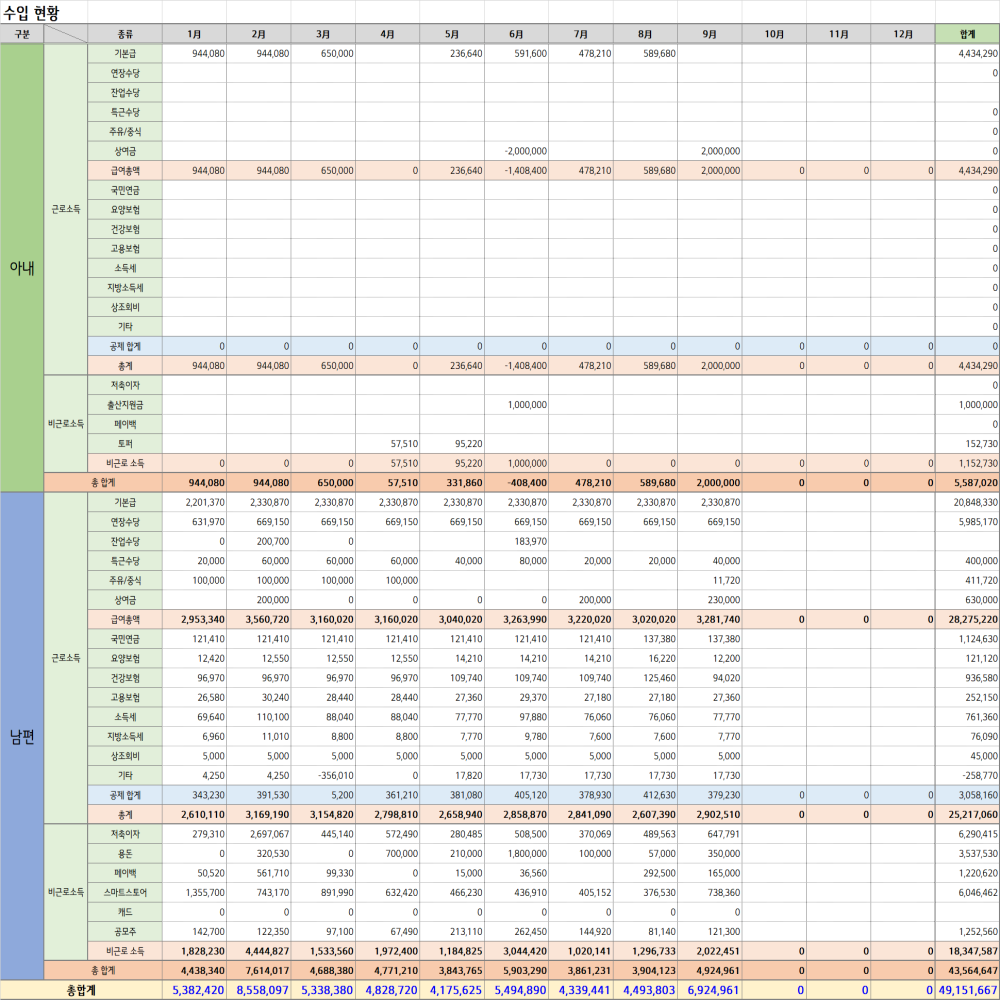Select the 936,580 health insurance total
The image size is (1000, 1000).
[967, 678]
